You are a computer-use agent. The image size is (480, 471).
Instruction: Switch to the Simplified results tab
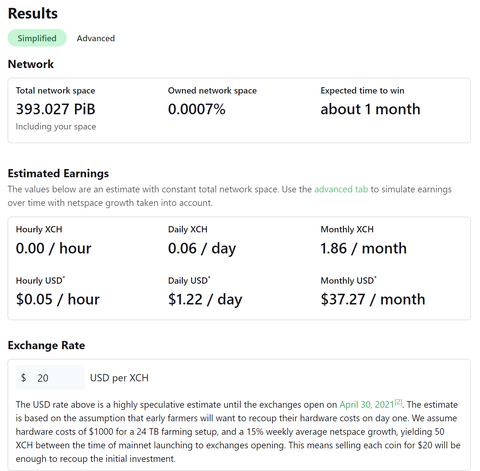[x=37, y=38]
